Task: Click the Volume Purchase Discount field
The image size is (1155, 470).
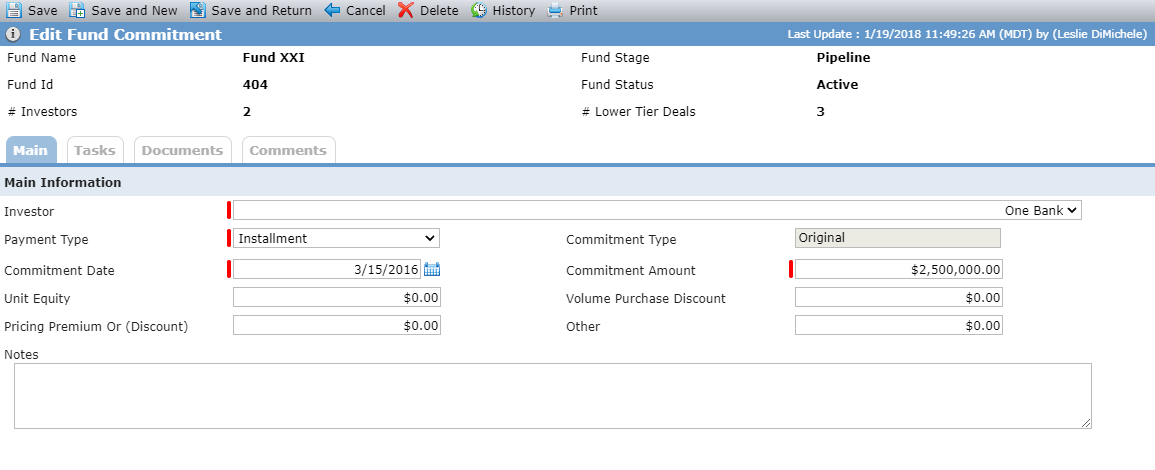Action: pyautogui.click(x=899, y=298)
